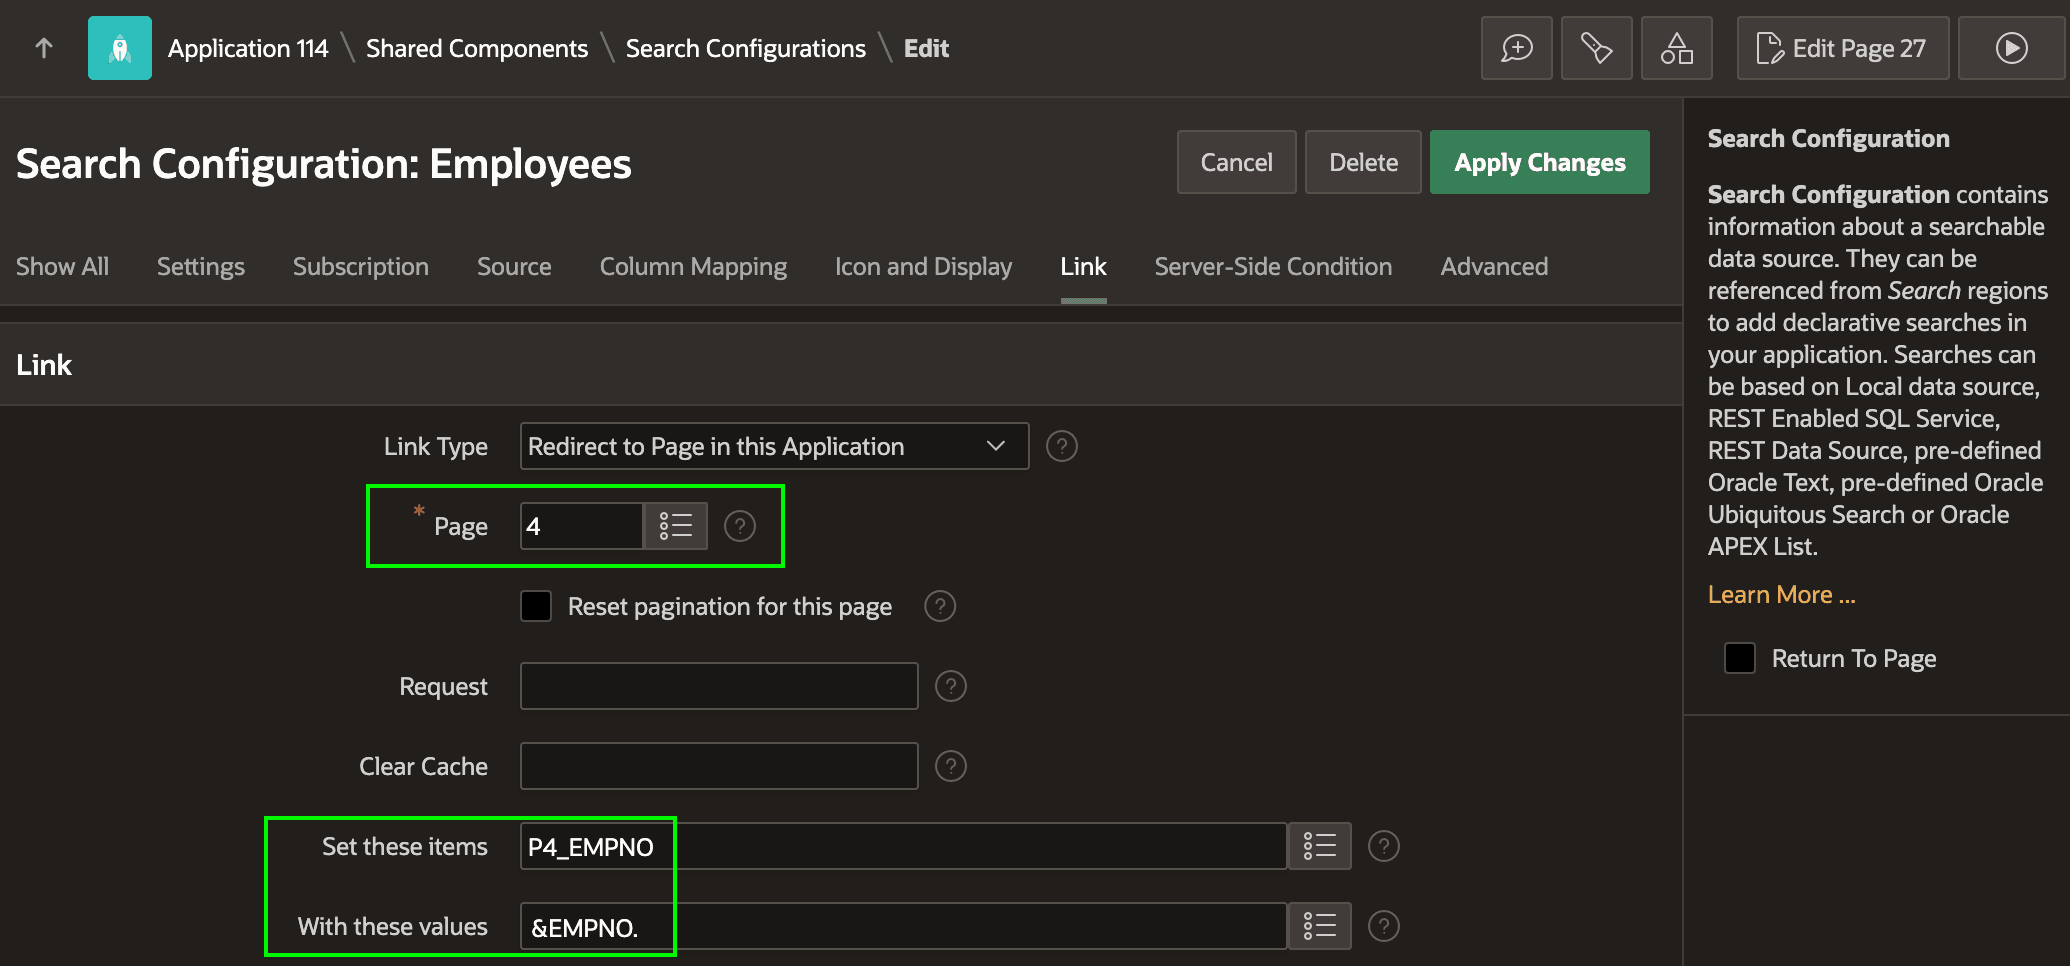The width and height of the screenshot is (2070, 966).
Task: Open the Page field's list of values
Action: point(676,526)
